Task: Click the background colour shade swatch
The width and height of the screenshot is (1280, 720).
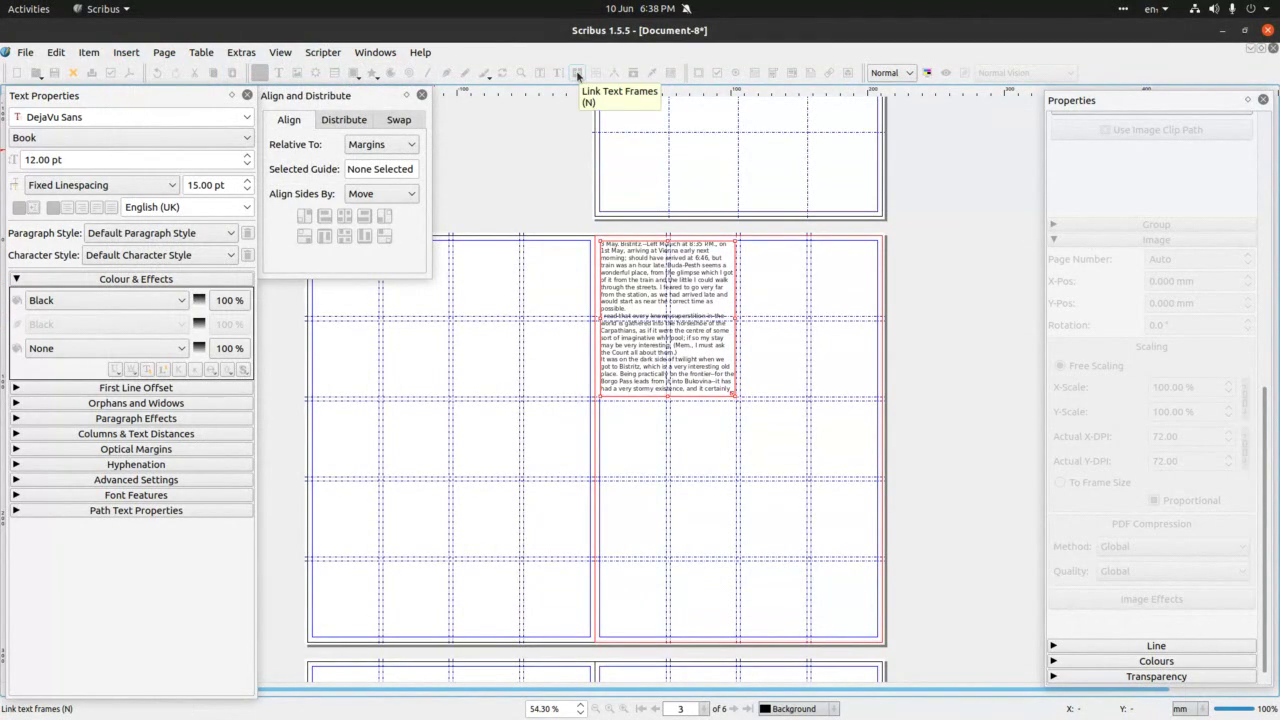Action: click(199, 348)
